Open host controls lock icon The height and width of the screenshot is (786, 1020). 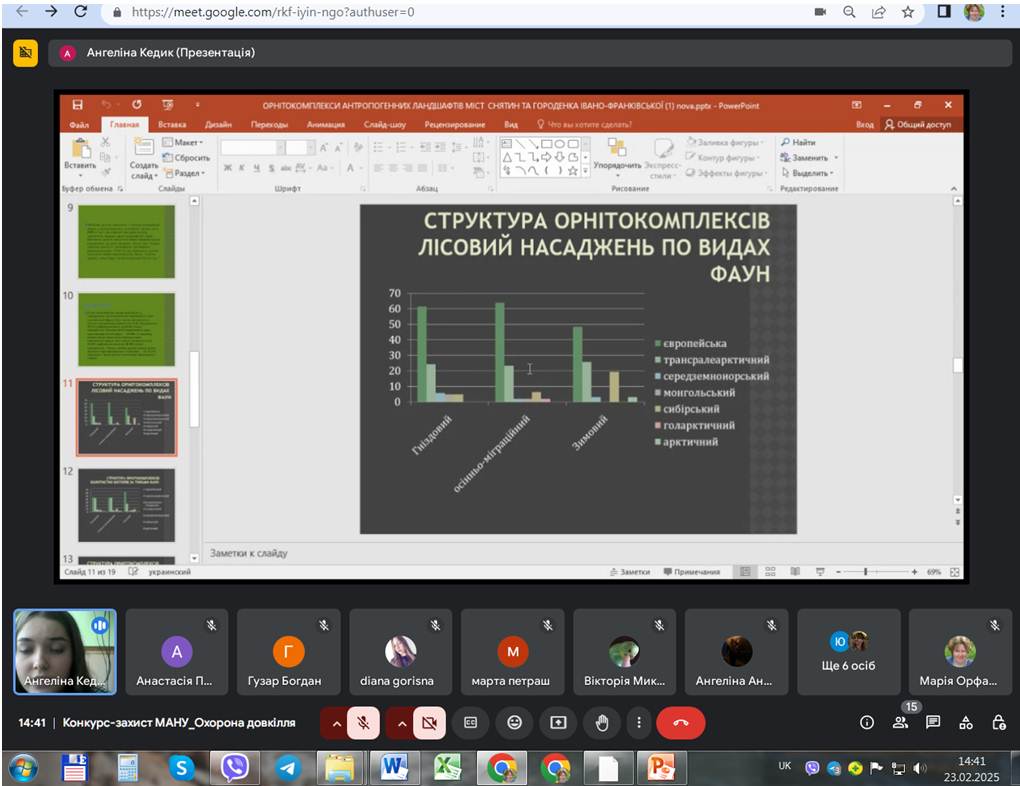coord(998,723)
